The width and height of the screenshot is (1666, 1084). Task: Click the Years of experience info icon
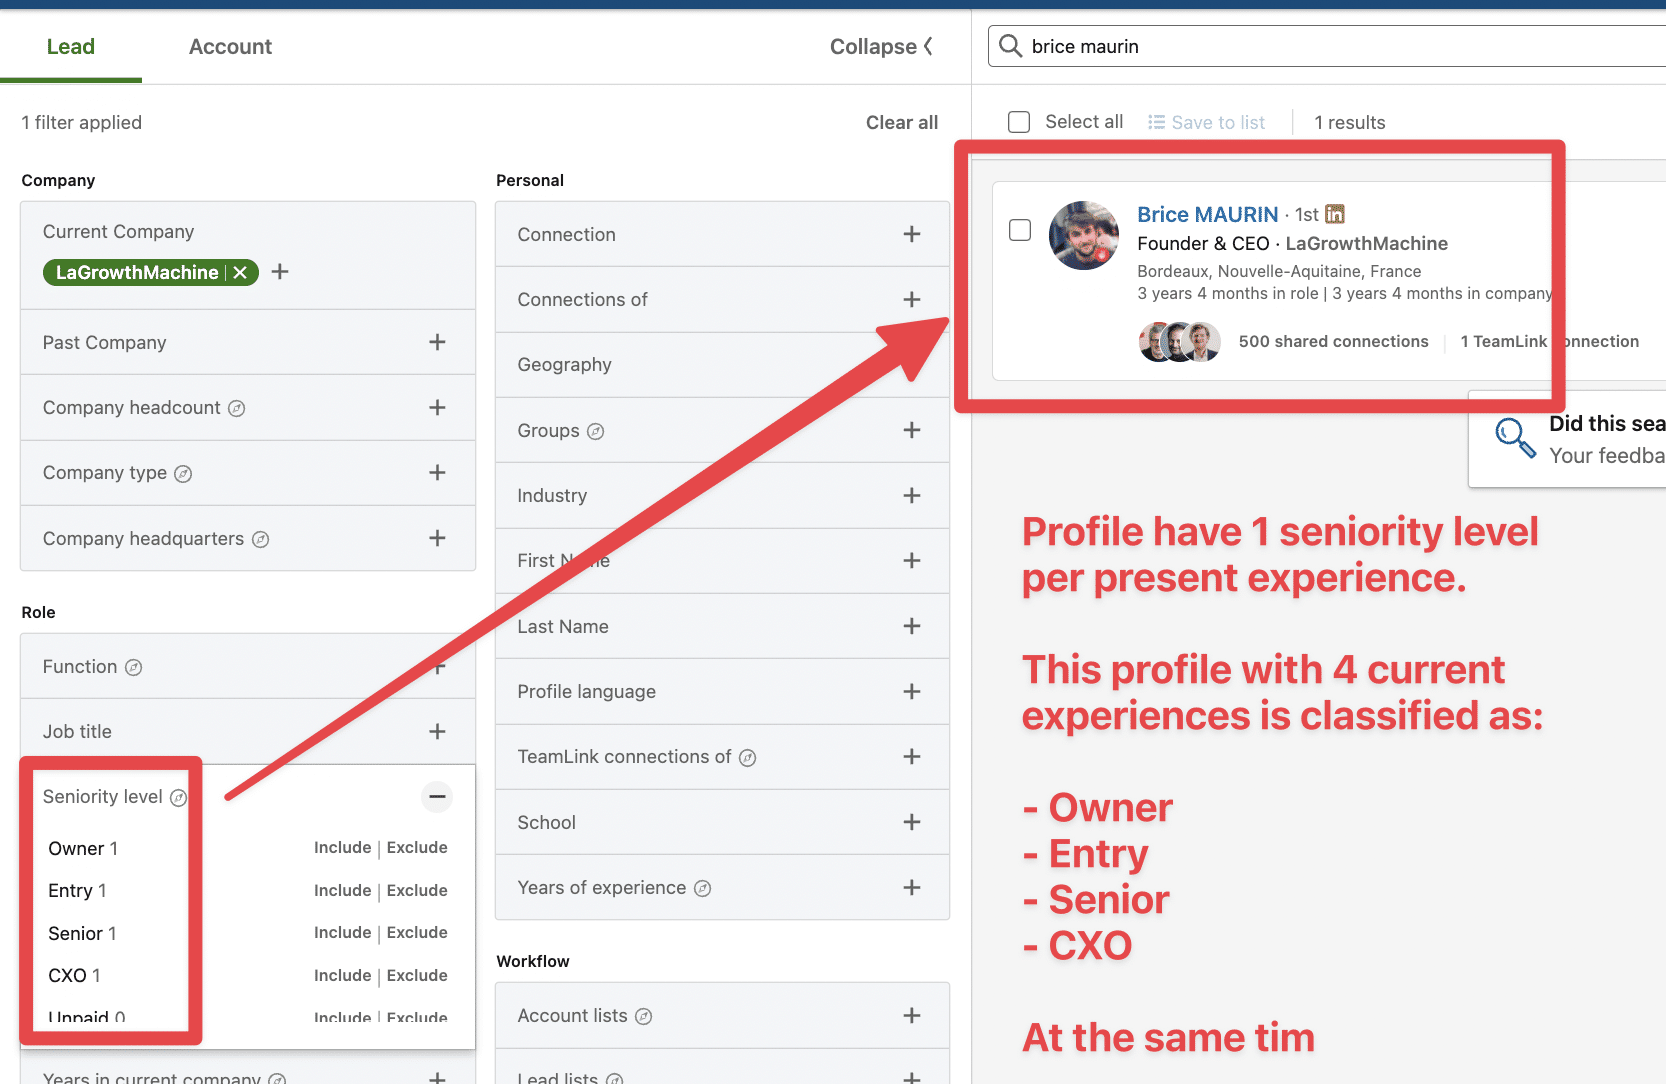pos(702,888)
